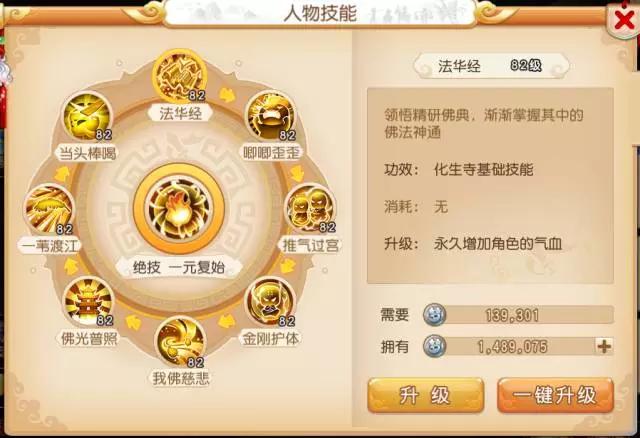Viewport: 640px width, 438px height.
Task: Click the silver coin icon beside 需要
Action: click(435, 315)
